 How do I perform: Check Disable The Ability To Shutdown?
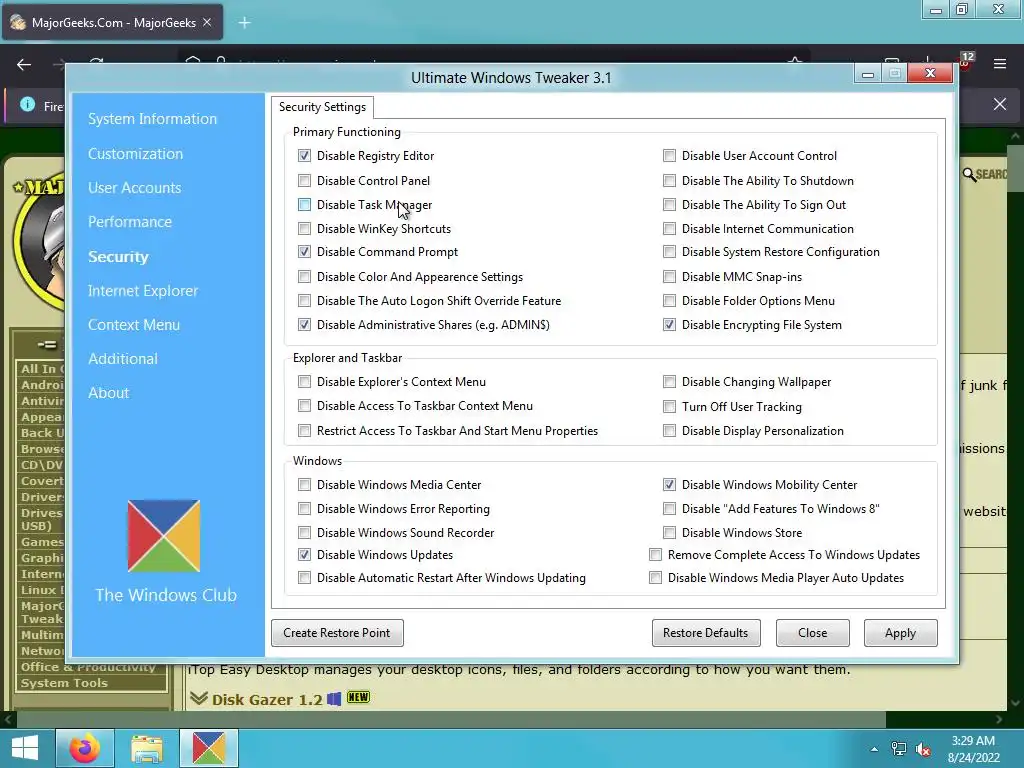pos(669,180)
